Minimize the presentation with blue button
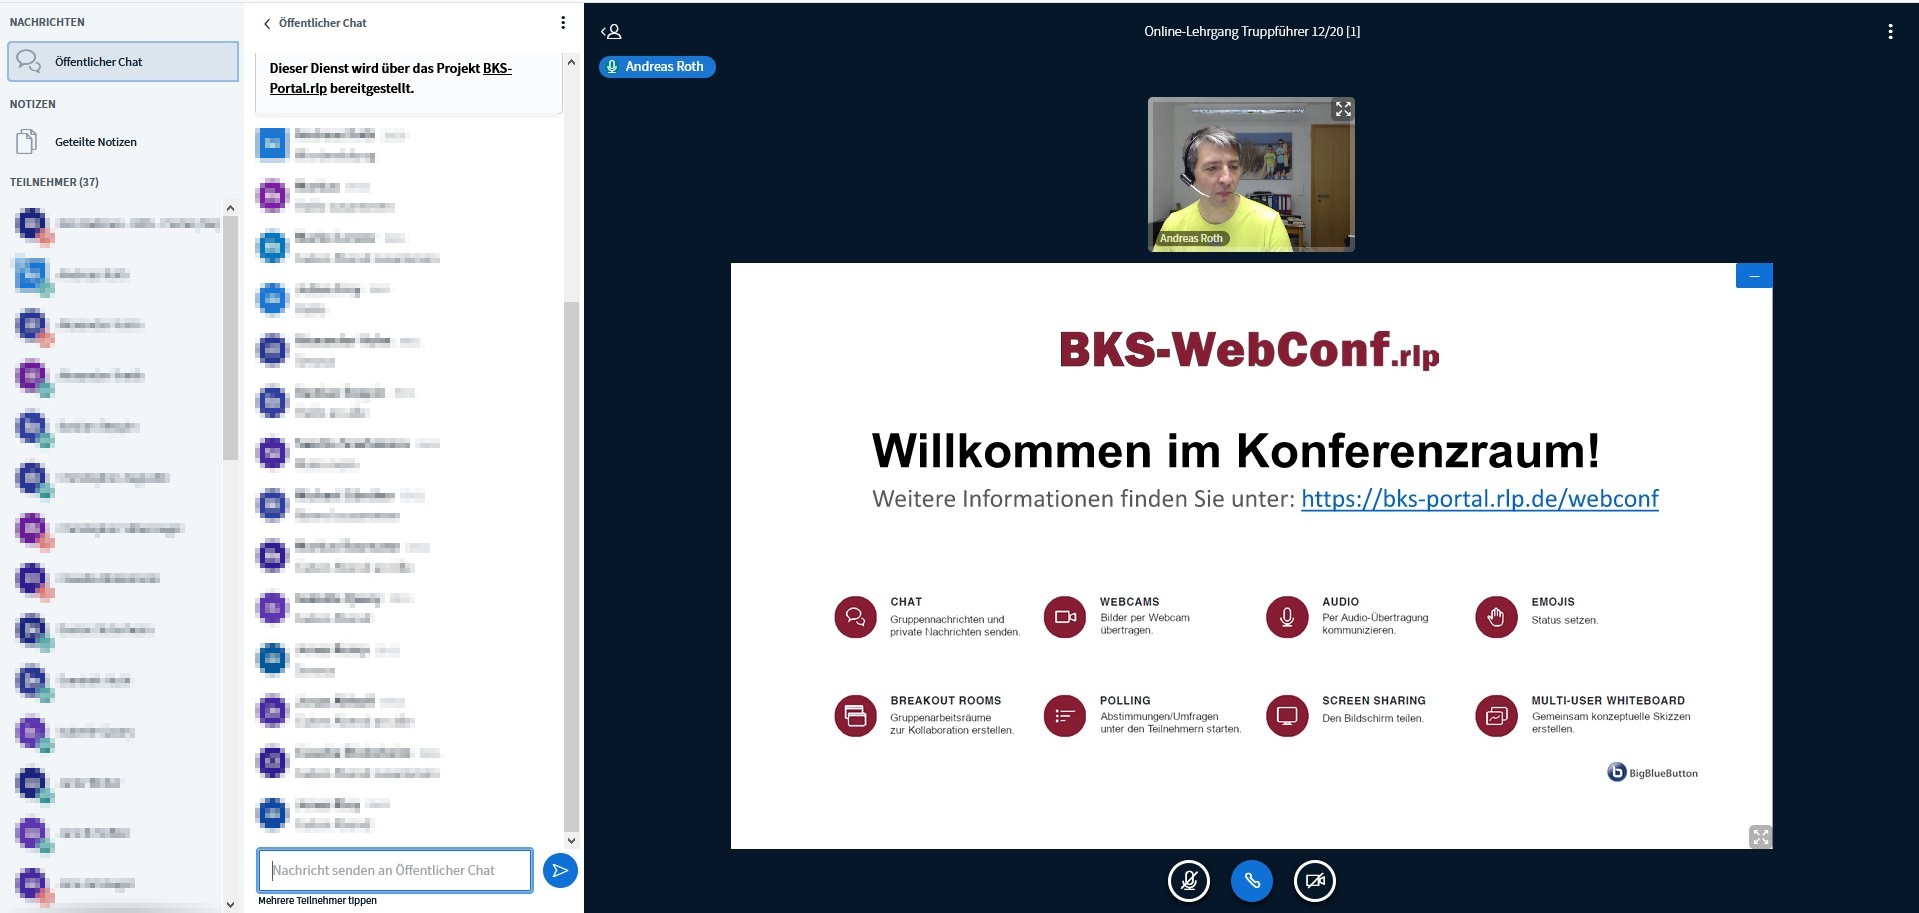The height and width of the screenshot is (913, 1919). click(1754, 276)
